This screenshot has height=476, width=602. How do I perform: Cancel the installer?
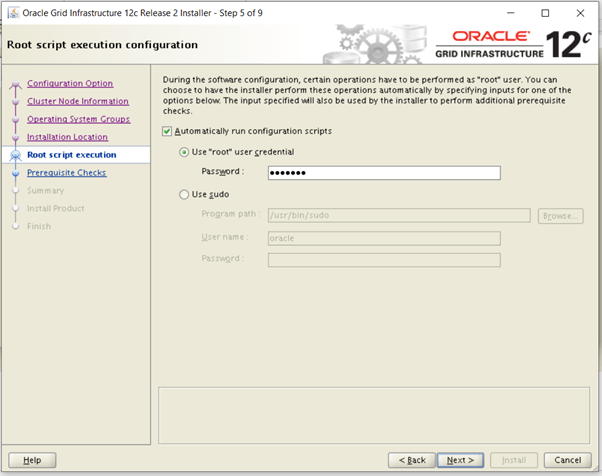point(567,460)
